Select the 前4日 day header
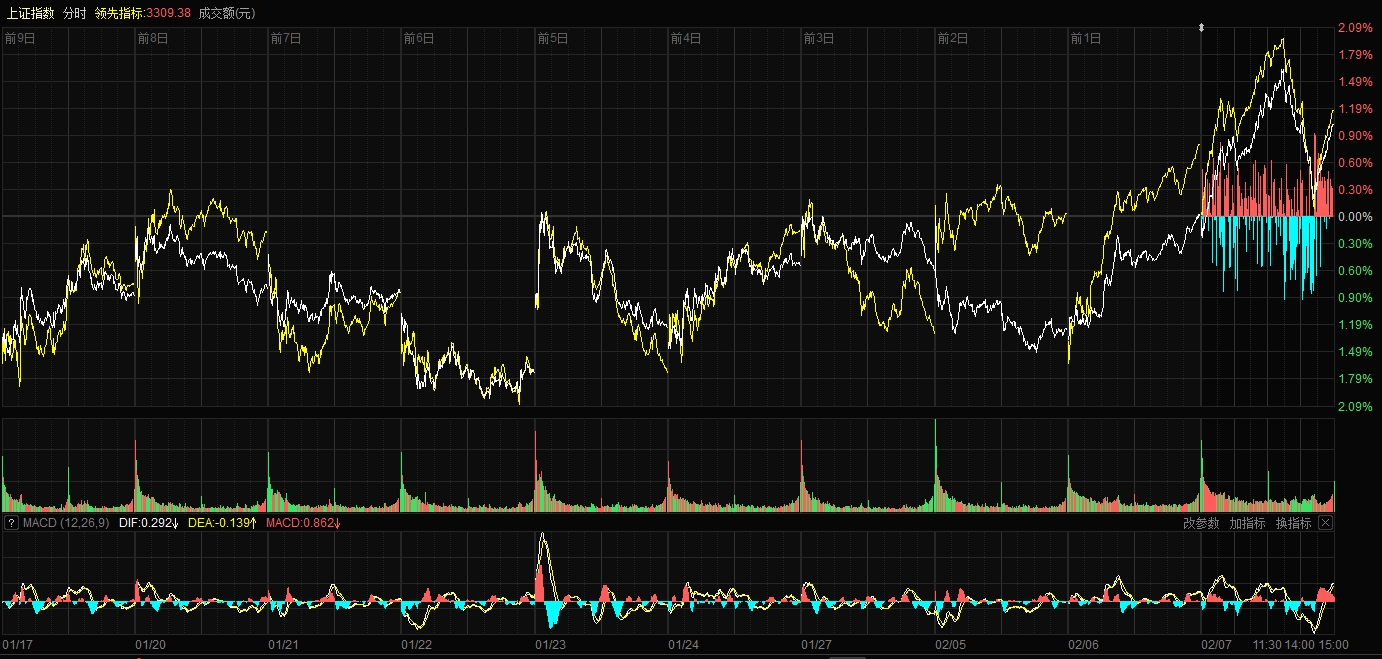This screenshot has height=659, width=1382. [686, 39]
